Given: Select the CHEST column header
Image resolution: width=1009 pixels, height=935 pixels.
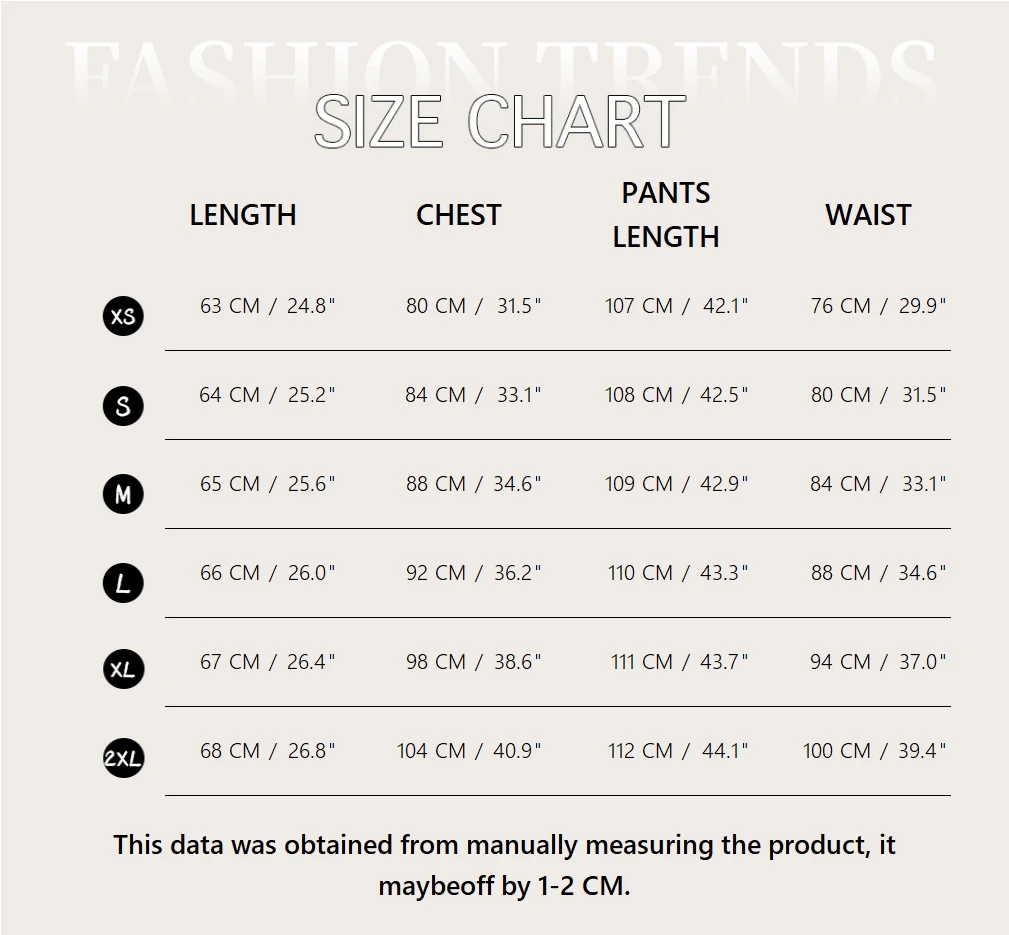Looking at the screenshot, I should (x=458, y=215).
